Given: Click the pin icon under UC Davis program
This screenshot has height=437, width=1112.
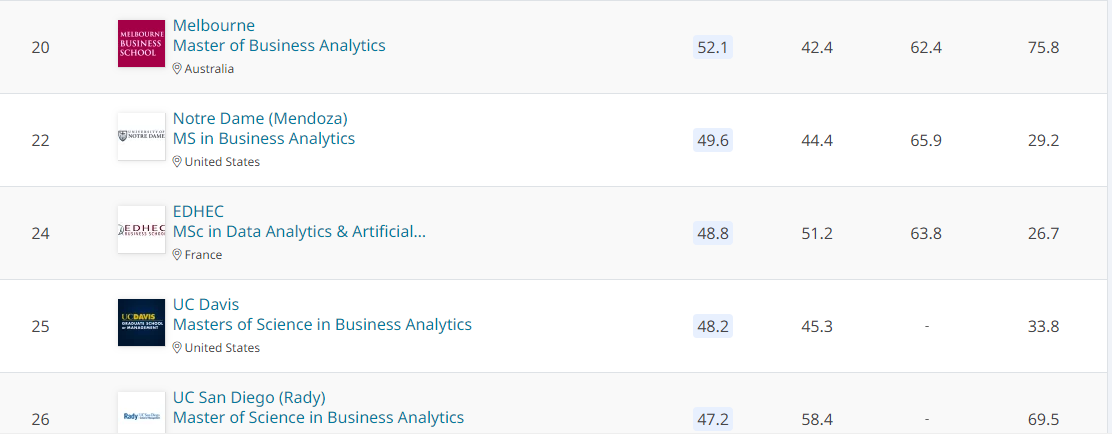Looking at the screenshot, I should (177, 348).
